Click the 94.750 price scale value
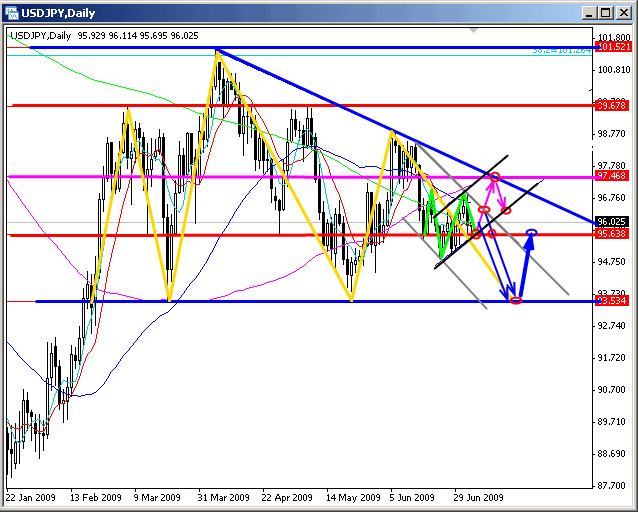The width and height of the screenshot is (638, 512). [x=614, y=262]
